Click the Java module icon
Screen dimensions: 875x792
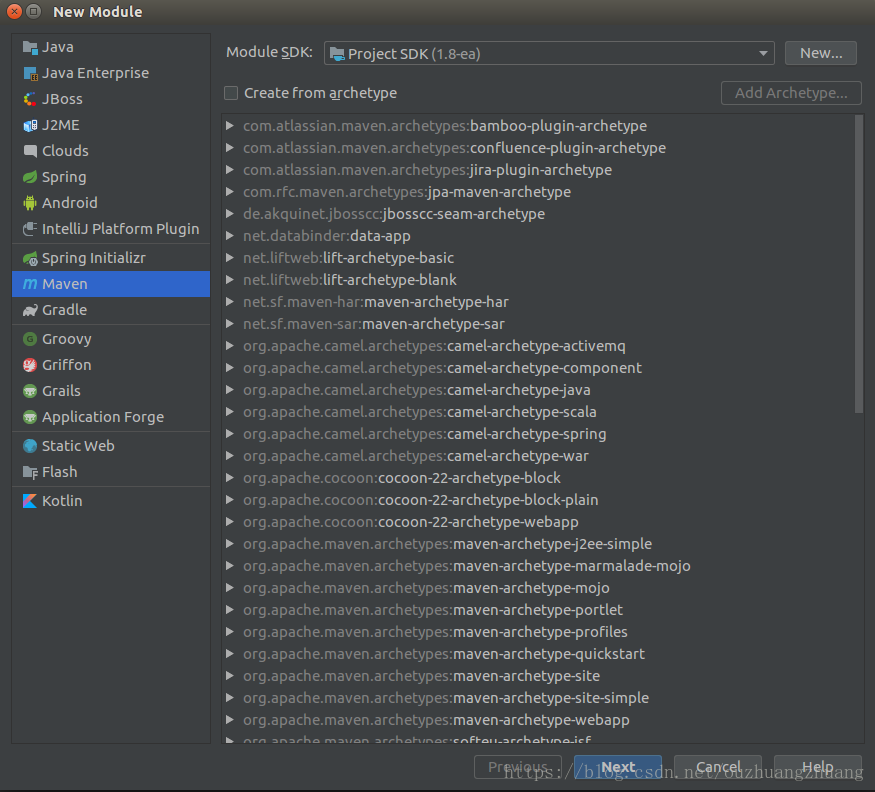pos(30,47)
